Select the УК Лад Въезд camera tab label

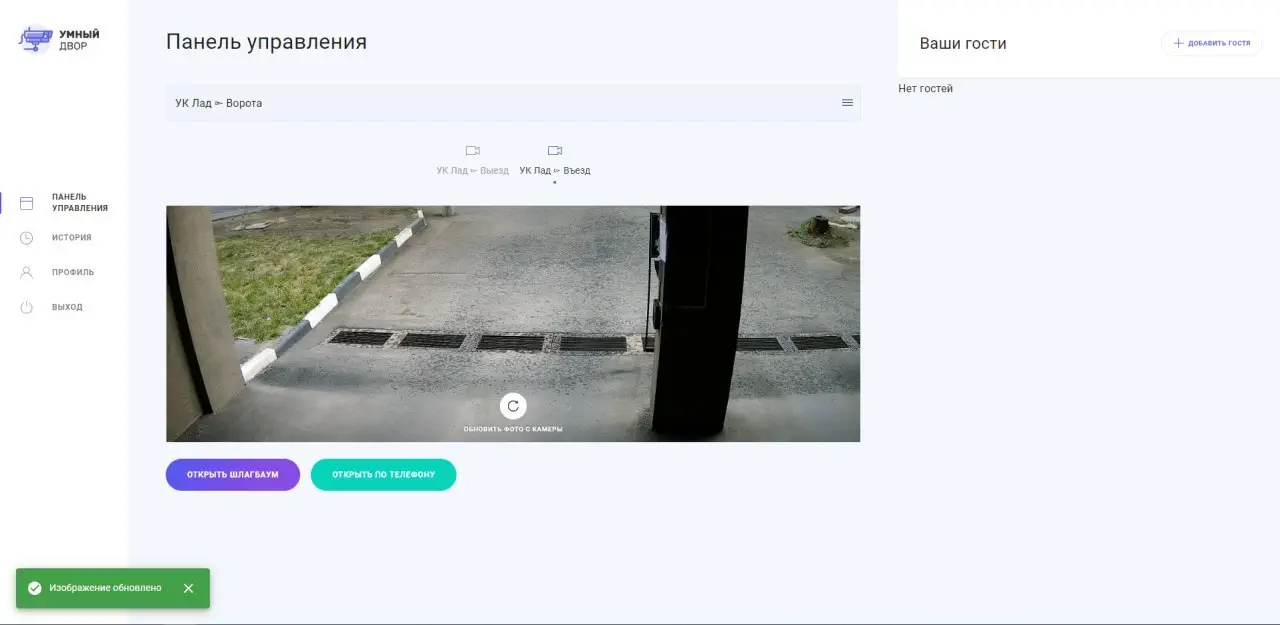click(x=555, y=171)
